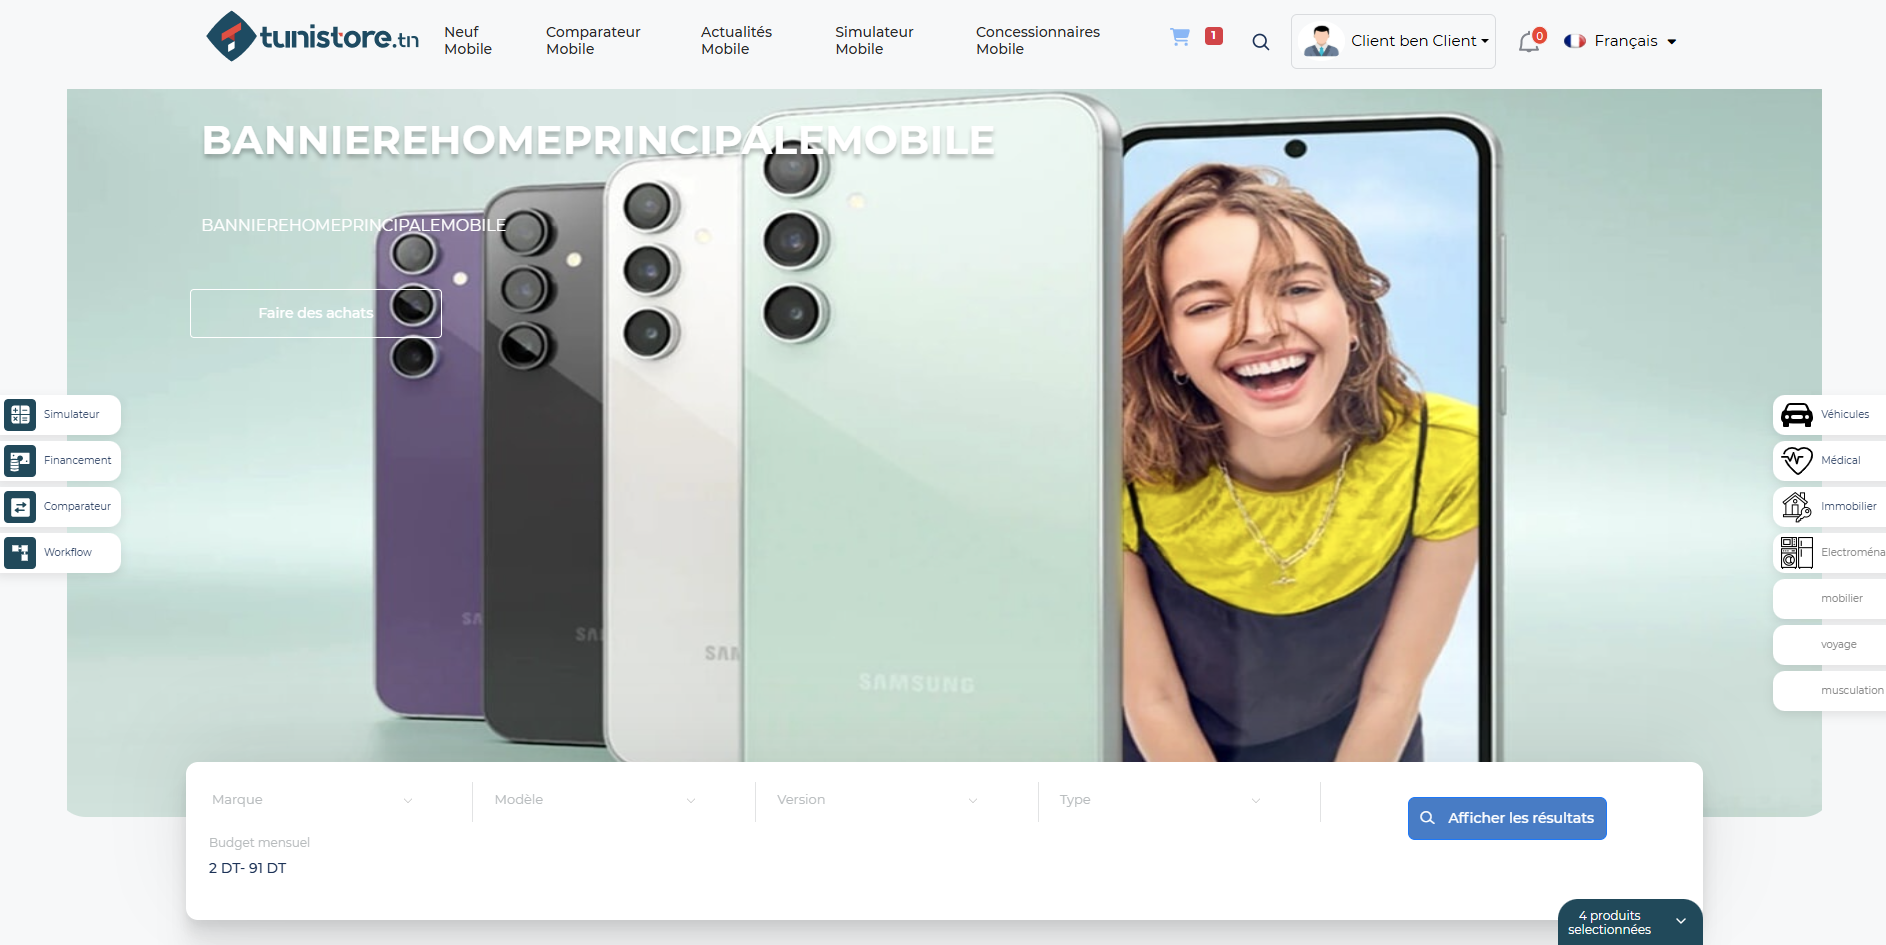Click the search magnifier icon
The width and height of the screenshot is (1886, 945).
(1260, 42)
